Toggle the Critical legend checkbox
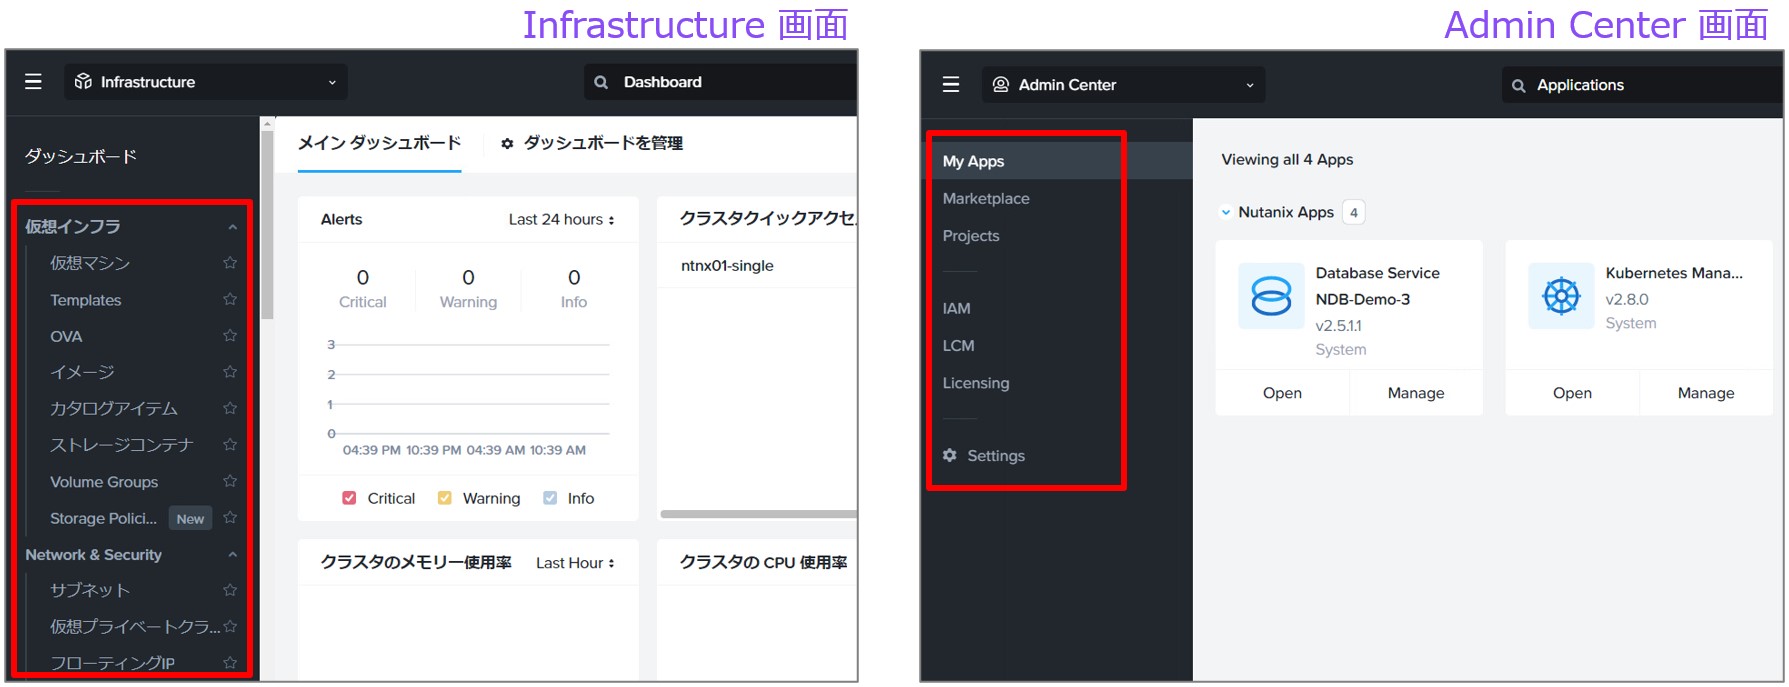The height and width of the screenshot is (687, 1789). pyautogui.click(x=349, y=498)
